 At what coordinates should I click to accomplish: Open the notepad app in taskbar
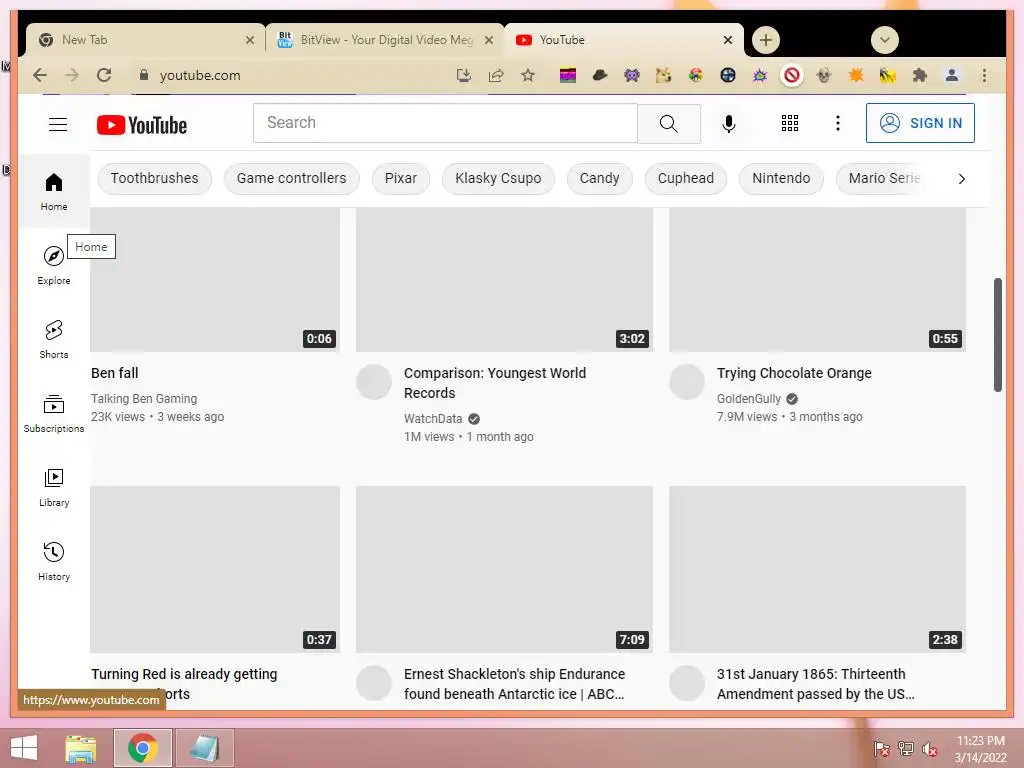204,748
